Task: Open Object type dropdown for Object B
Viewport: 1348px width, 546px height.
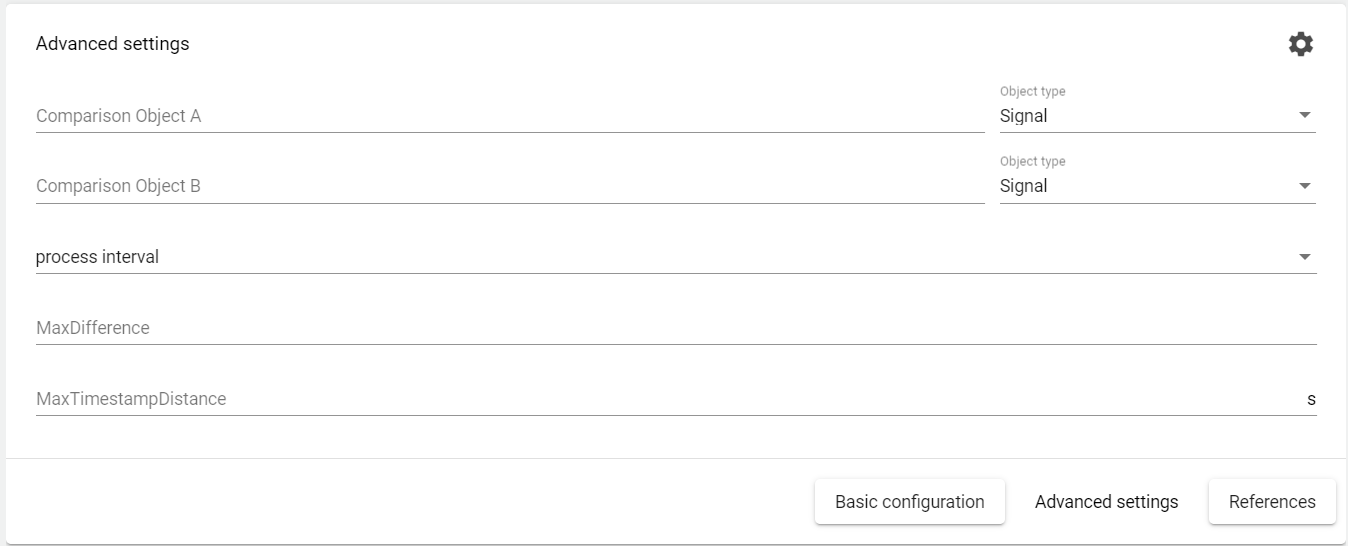Action: (x=1156, y=186)
